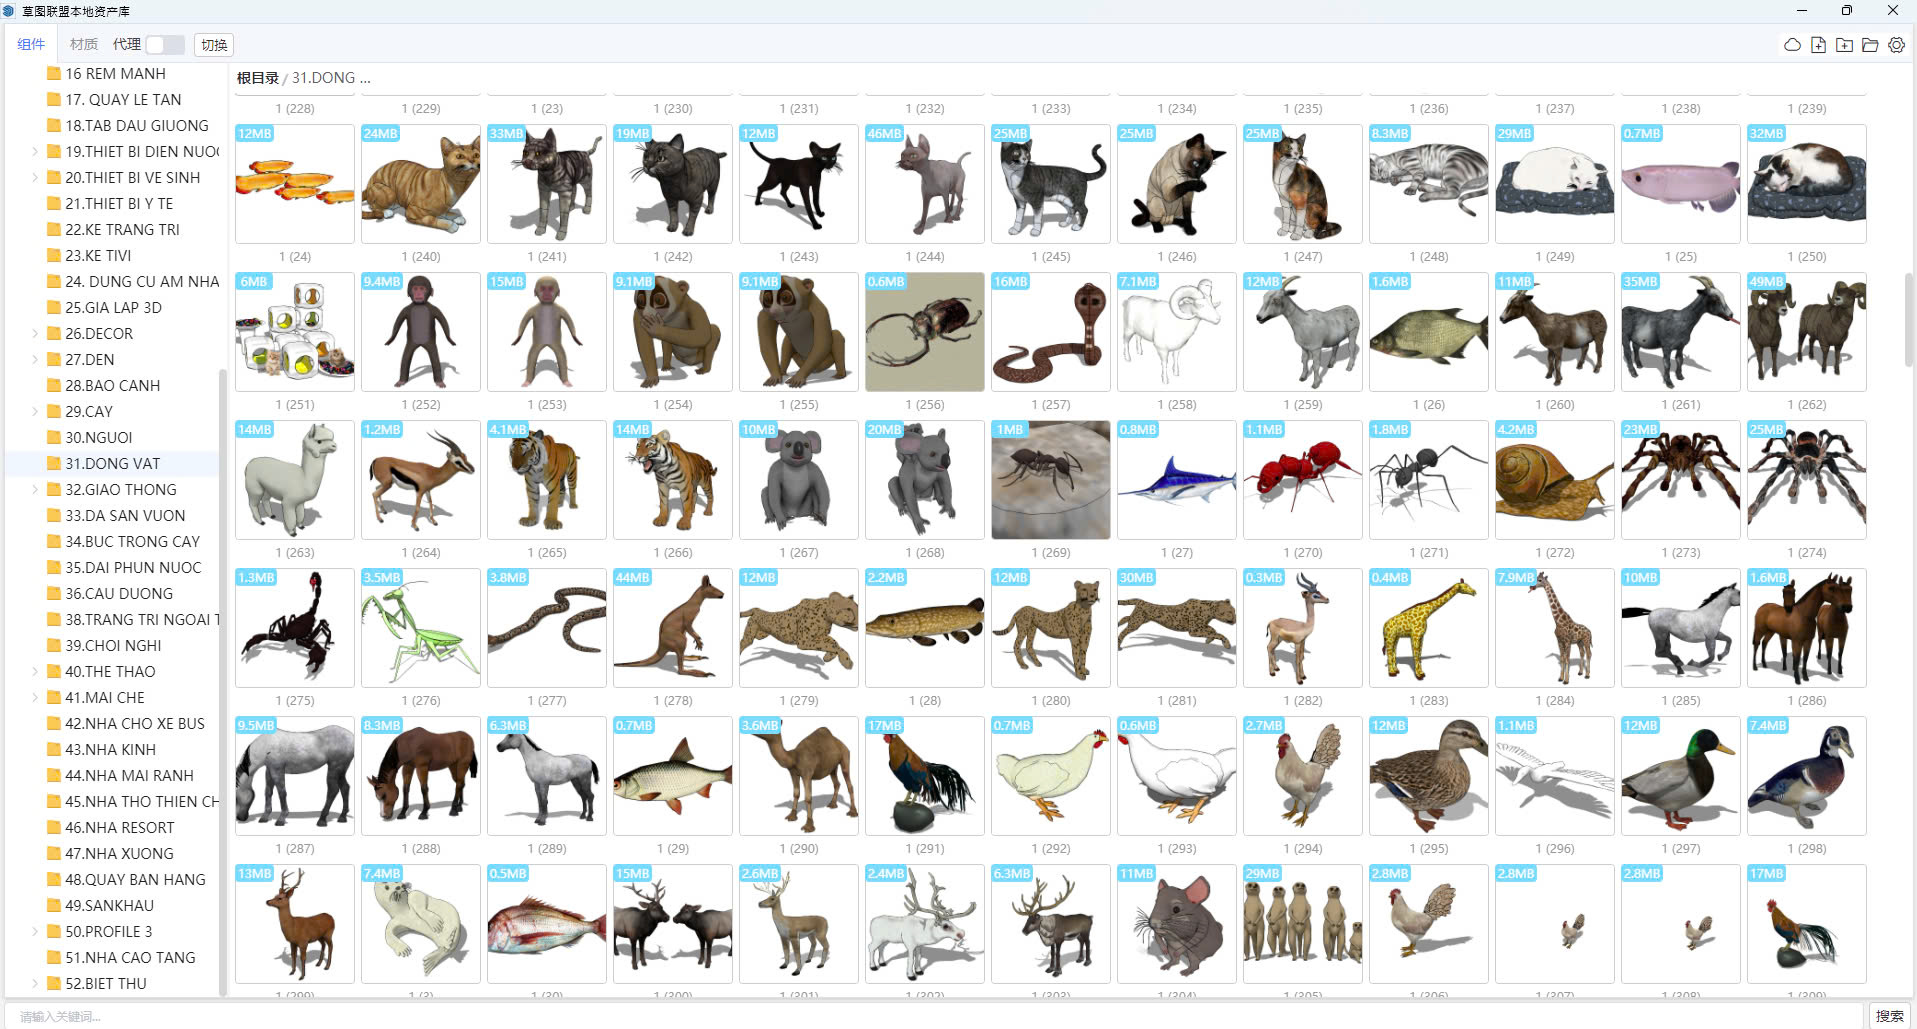Expand the 19.THIET BI DIEN folder
This screenshot has height=1029, width=1917.
(35, 152)
